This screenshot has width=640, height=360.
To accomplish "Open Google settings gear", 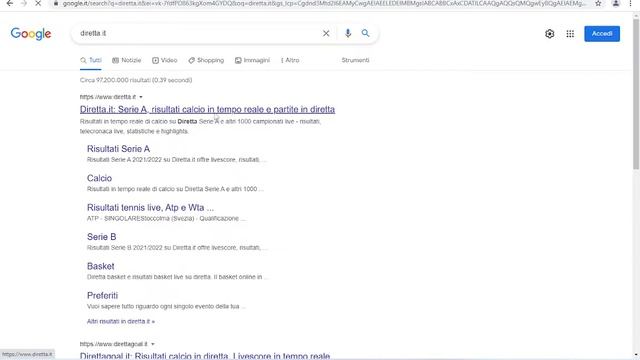I will point(549,34).
